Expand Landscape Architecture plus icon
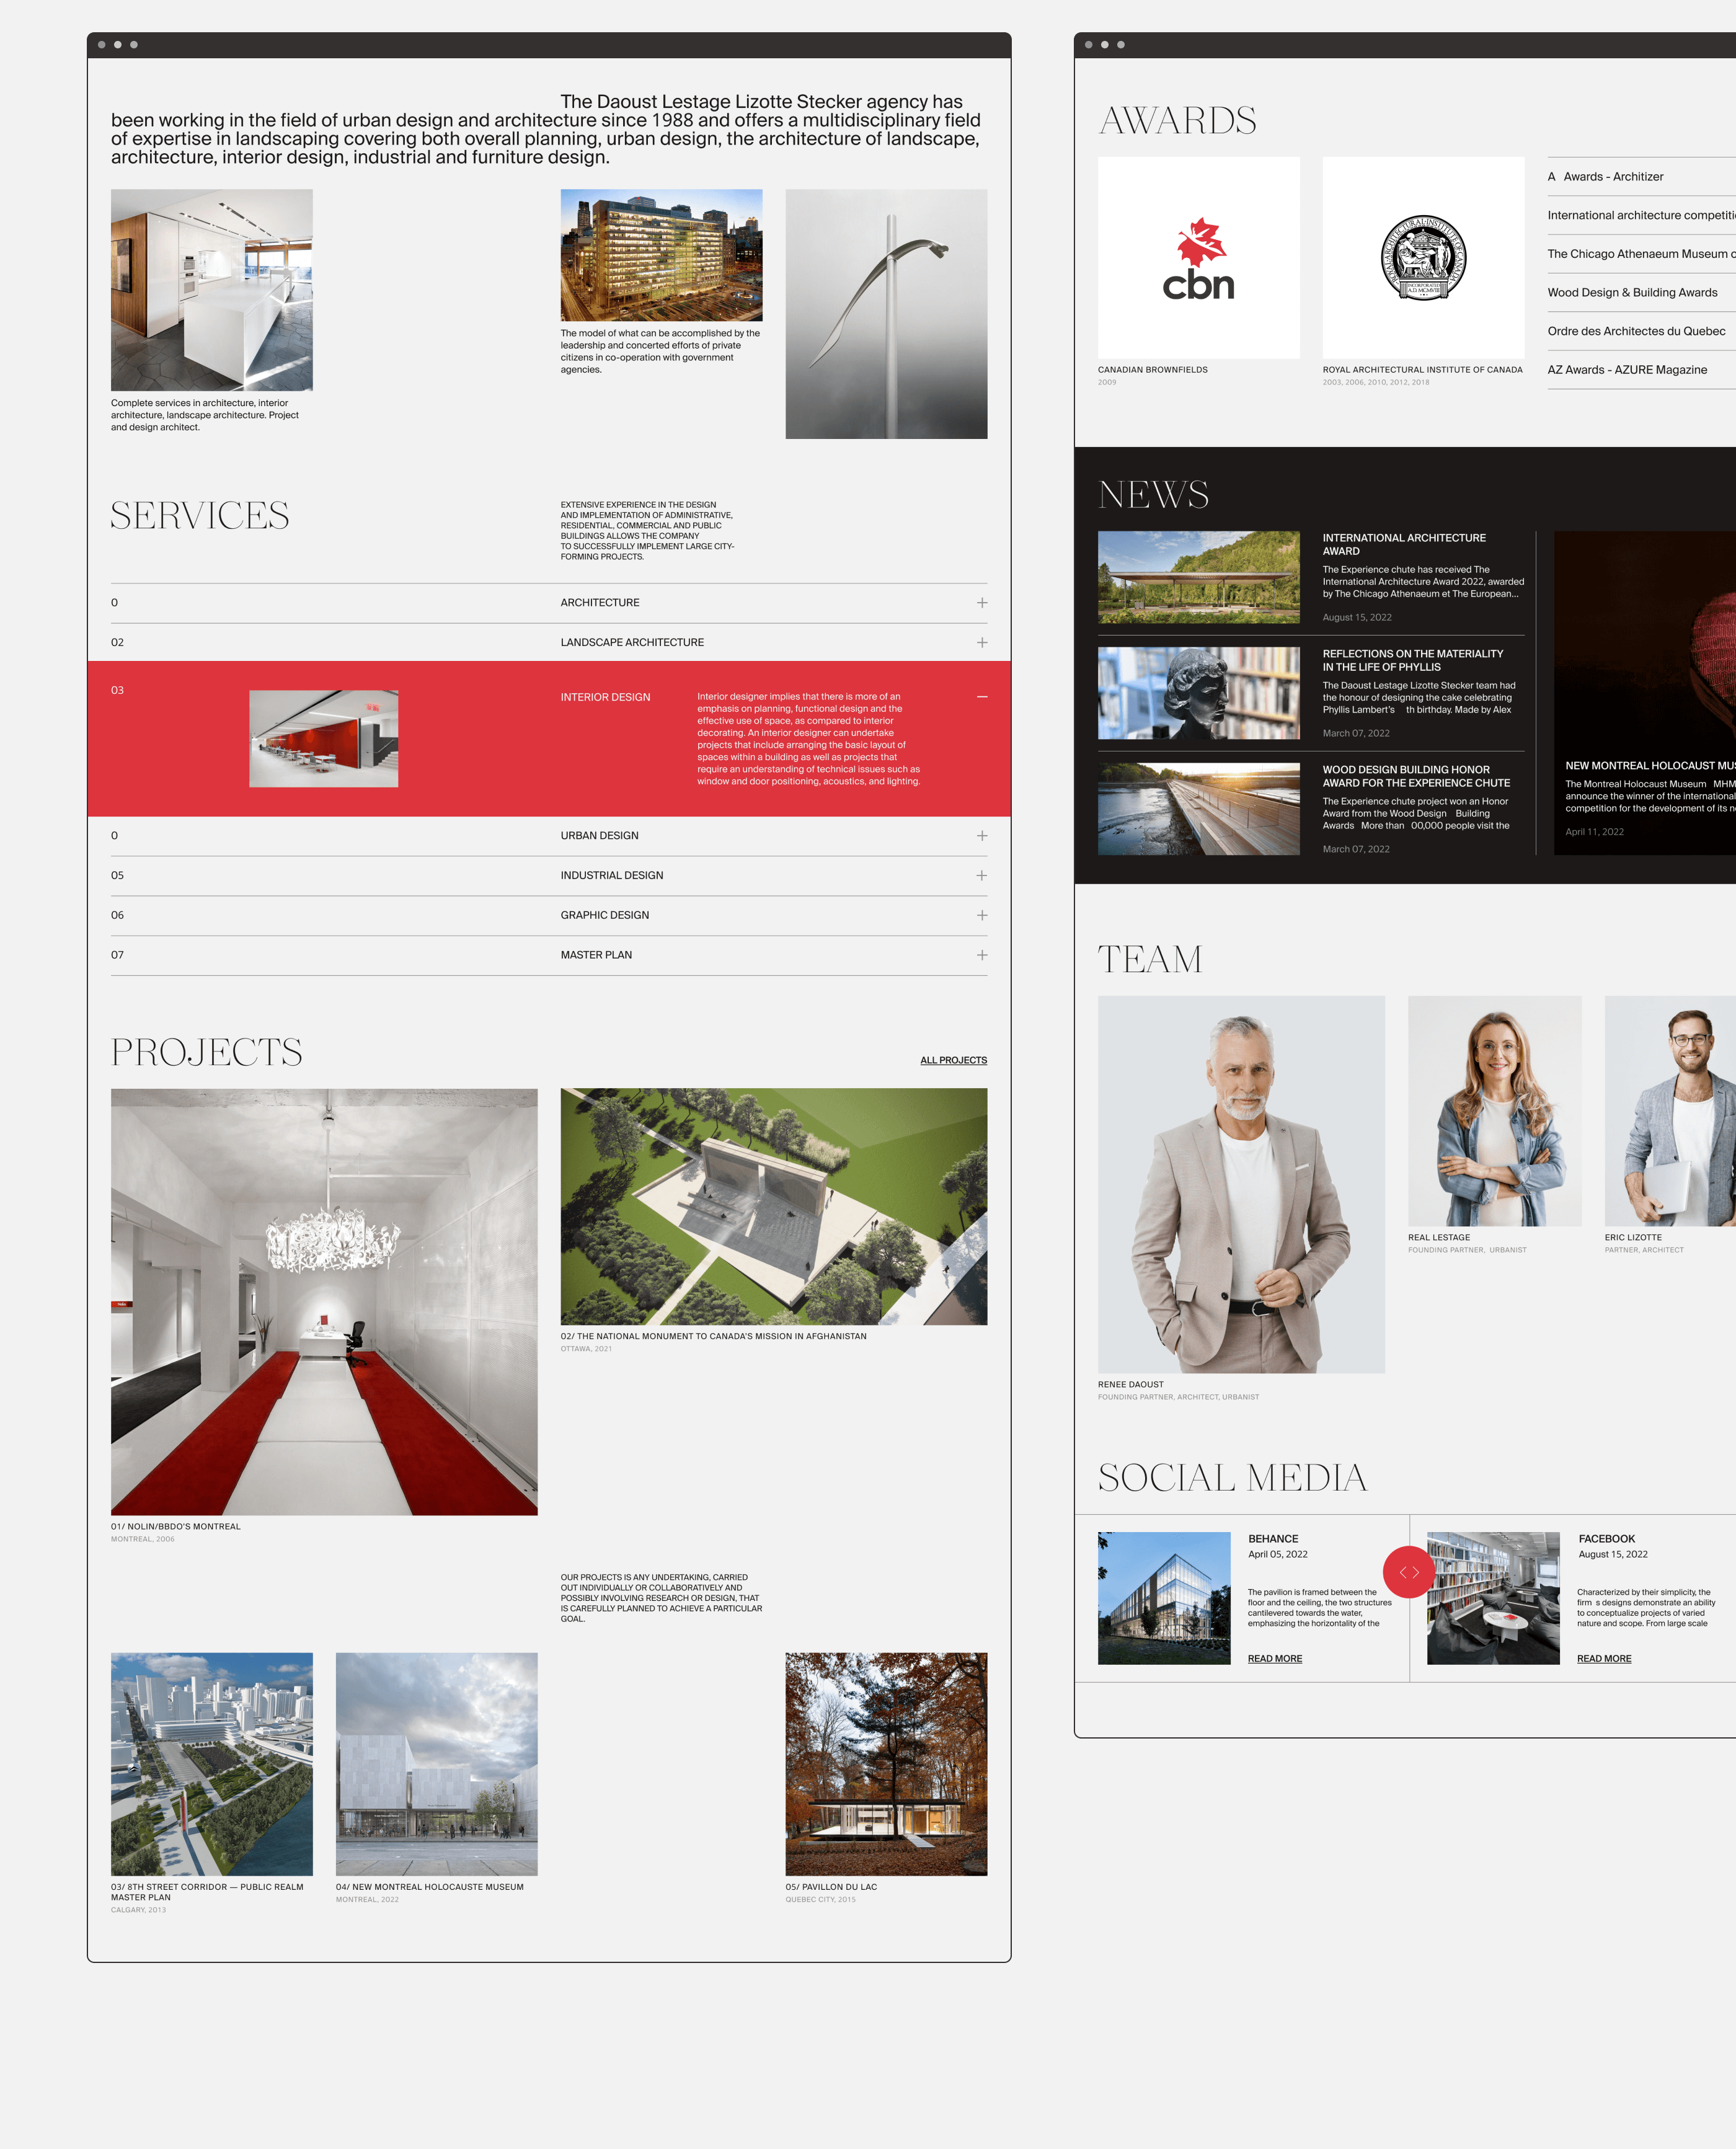This screenshot has height=2149, width=1736. tap(981, 643)
